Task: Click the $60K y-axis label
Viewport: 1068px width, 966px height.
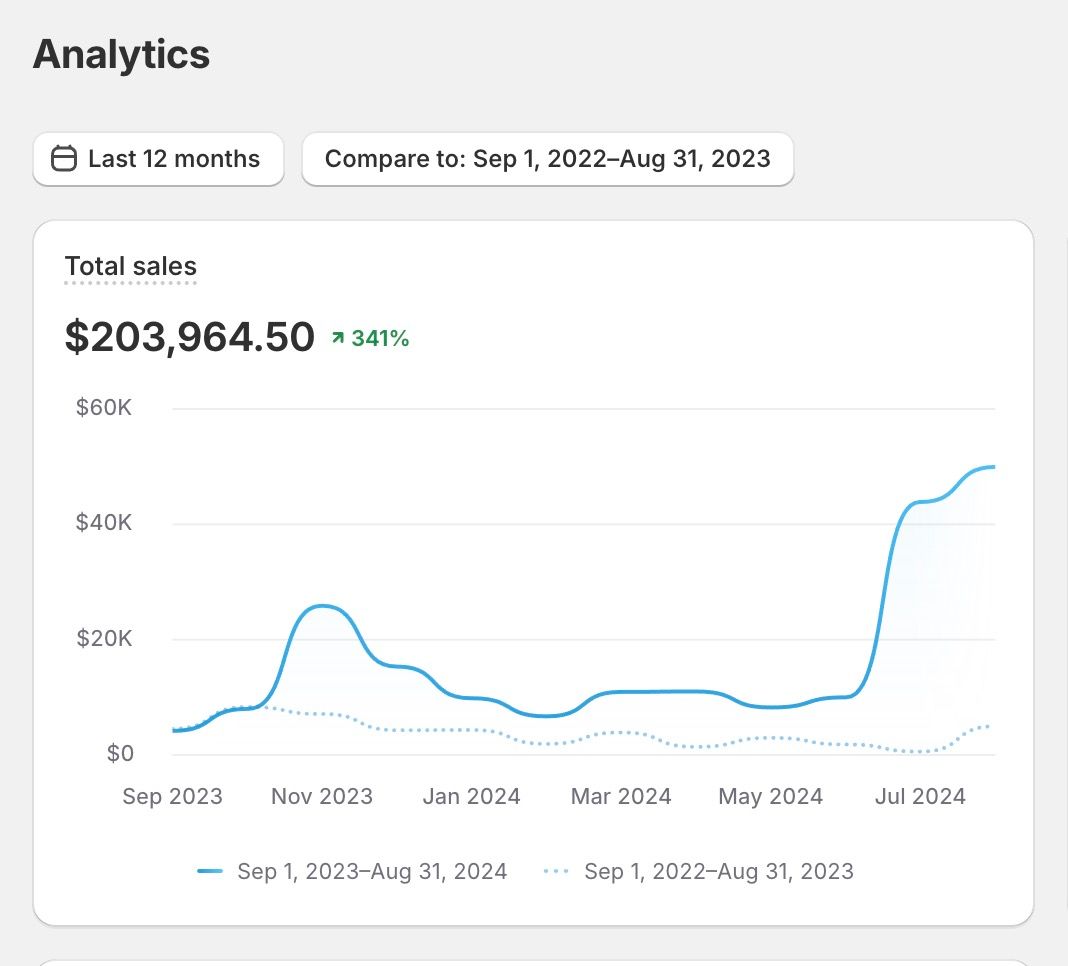Action: click(x=104, y=408)
